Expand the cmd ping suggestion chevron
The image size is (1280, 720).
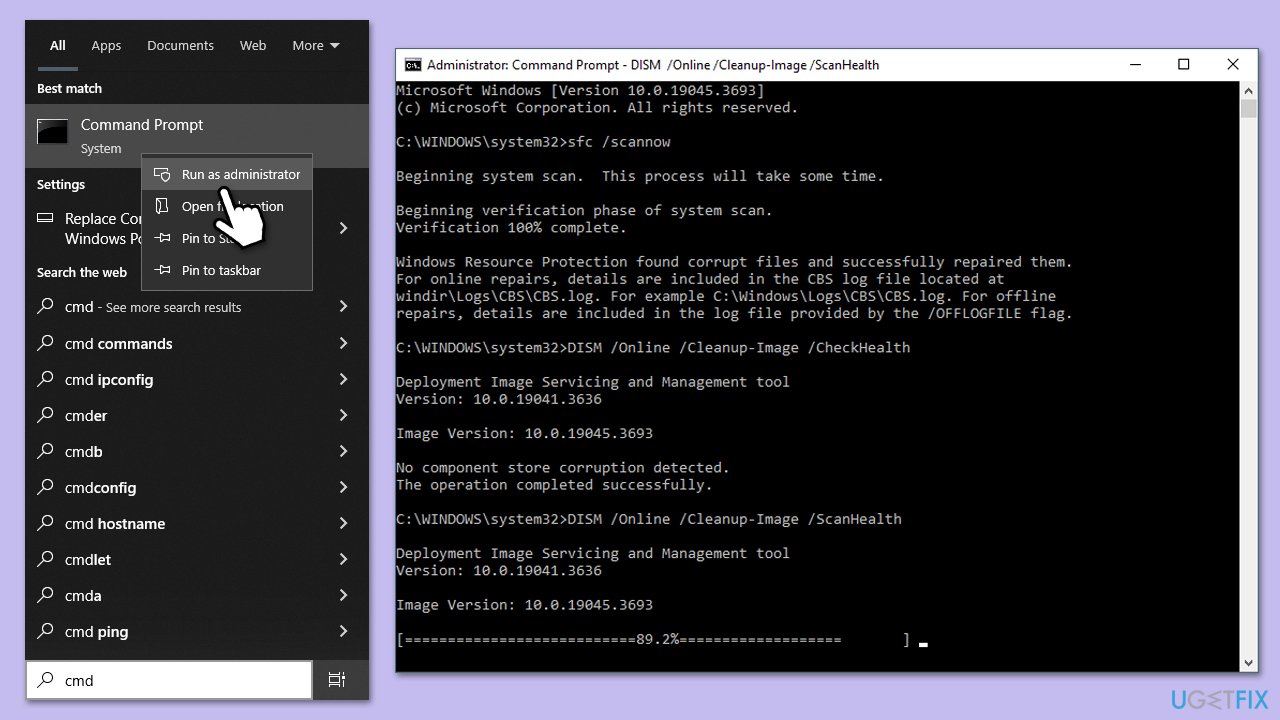[343, 632]
